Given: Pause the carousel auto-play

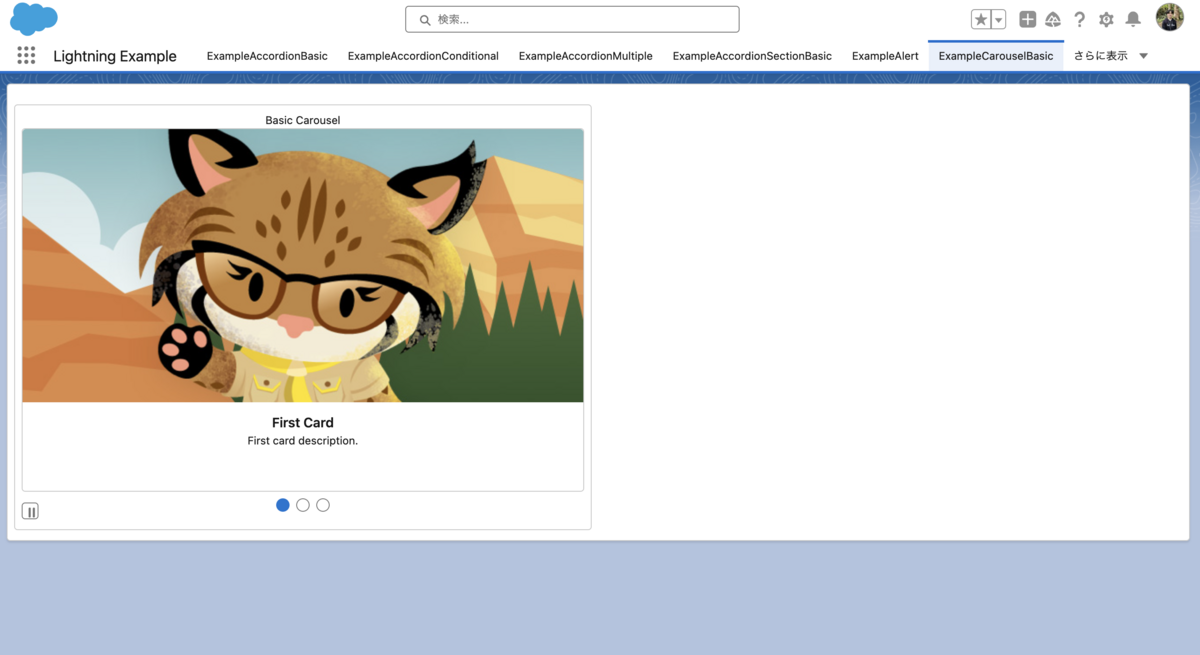Looking at the screenshot, I should click(x=30, y=510).
